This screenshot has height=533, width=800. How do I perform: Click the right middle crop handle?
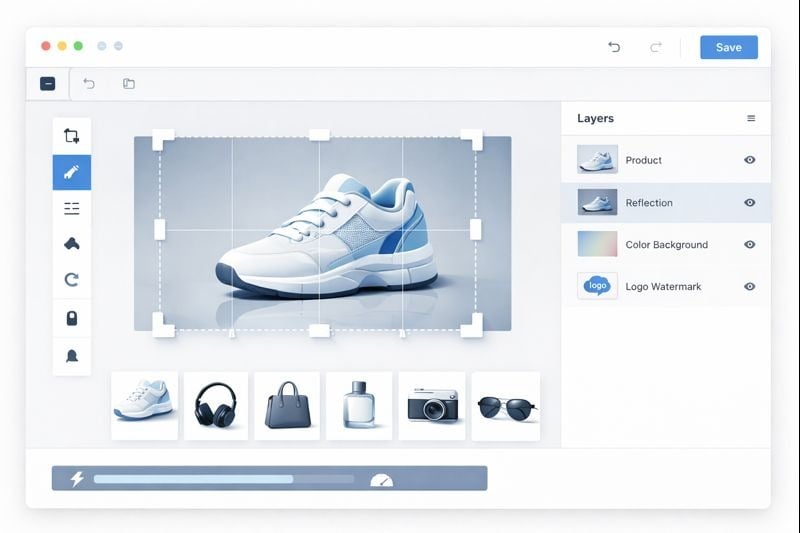(476, 230)
